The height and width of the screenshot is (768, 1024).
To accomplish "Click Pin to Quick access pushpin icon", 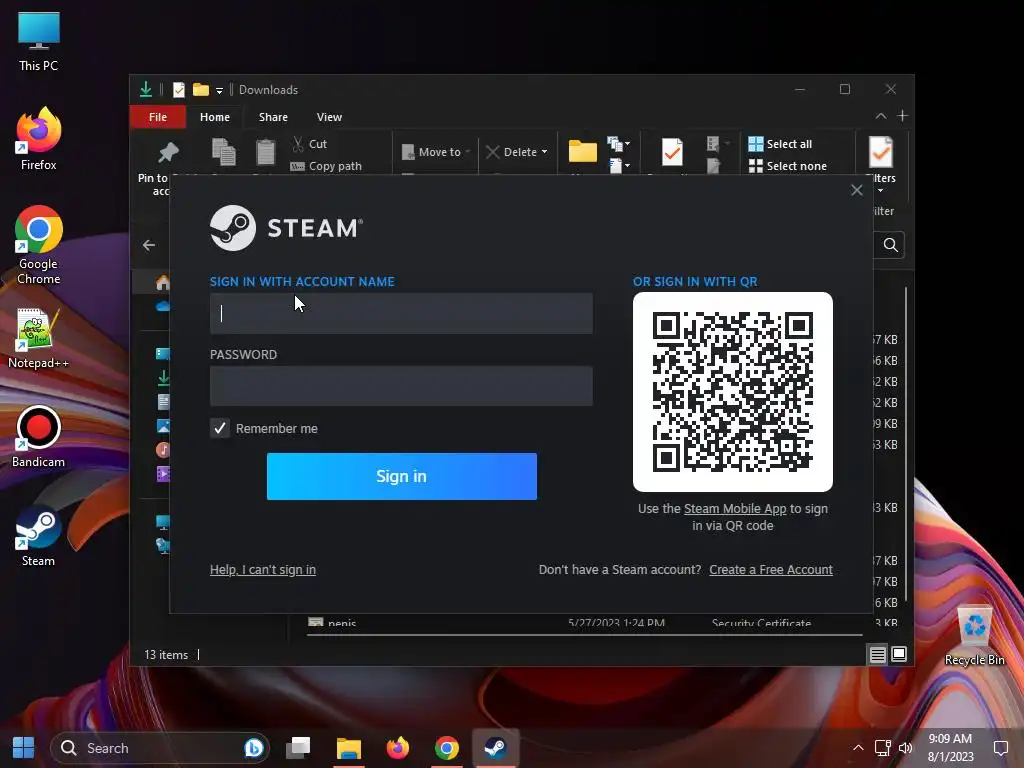I will click(168, 153).
